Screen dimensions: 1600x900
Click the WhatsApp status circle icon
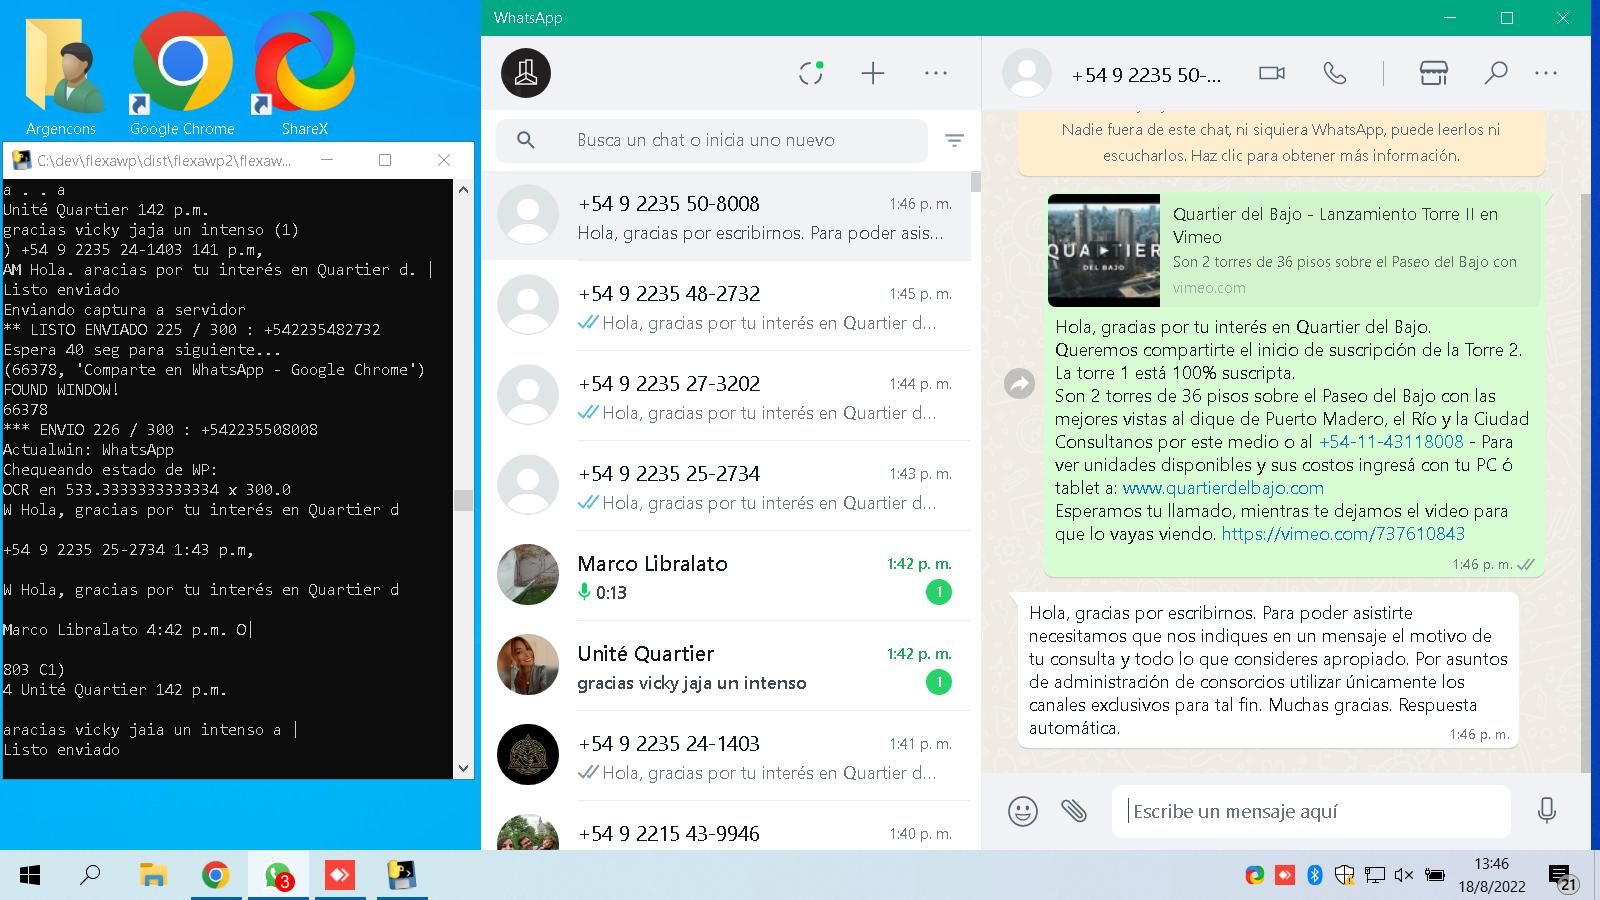pyautogui.click(x=811, y=73)
